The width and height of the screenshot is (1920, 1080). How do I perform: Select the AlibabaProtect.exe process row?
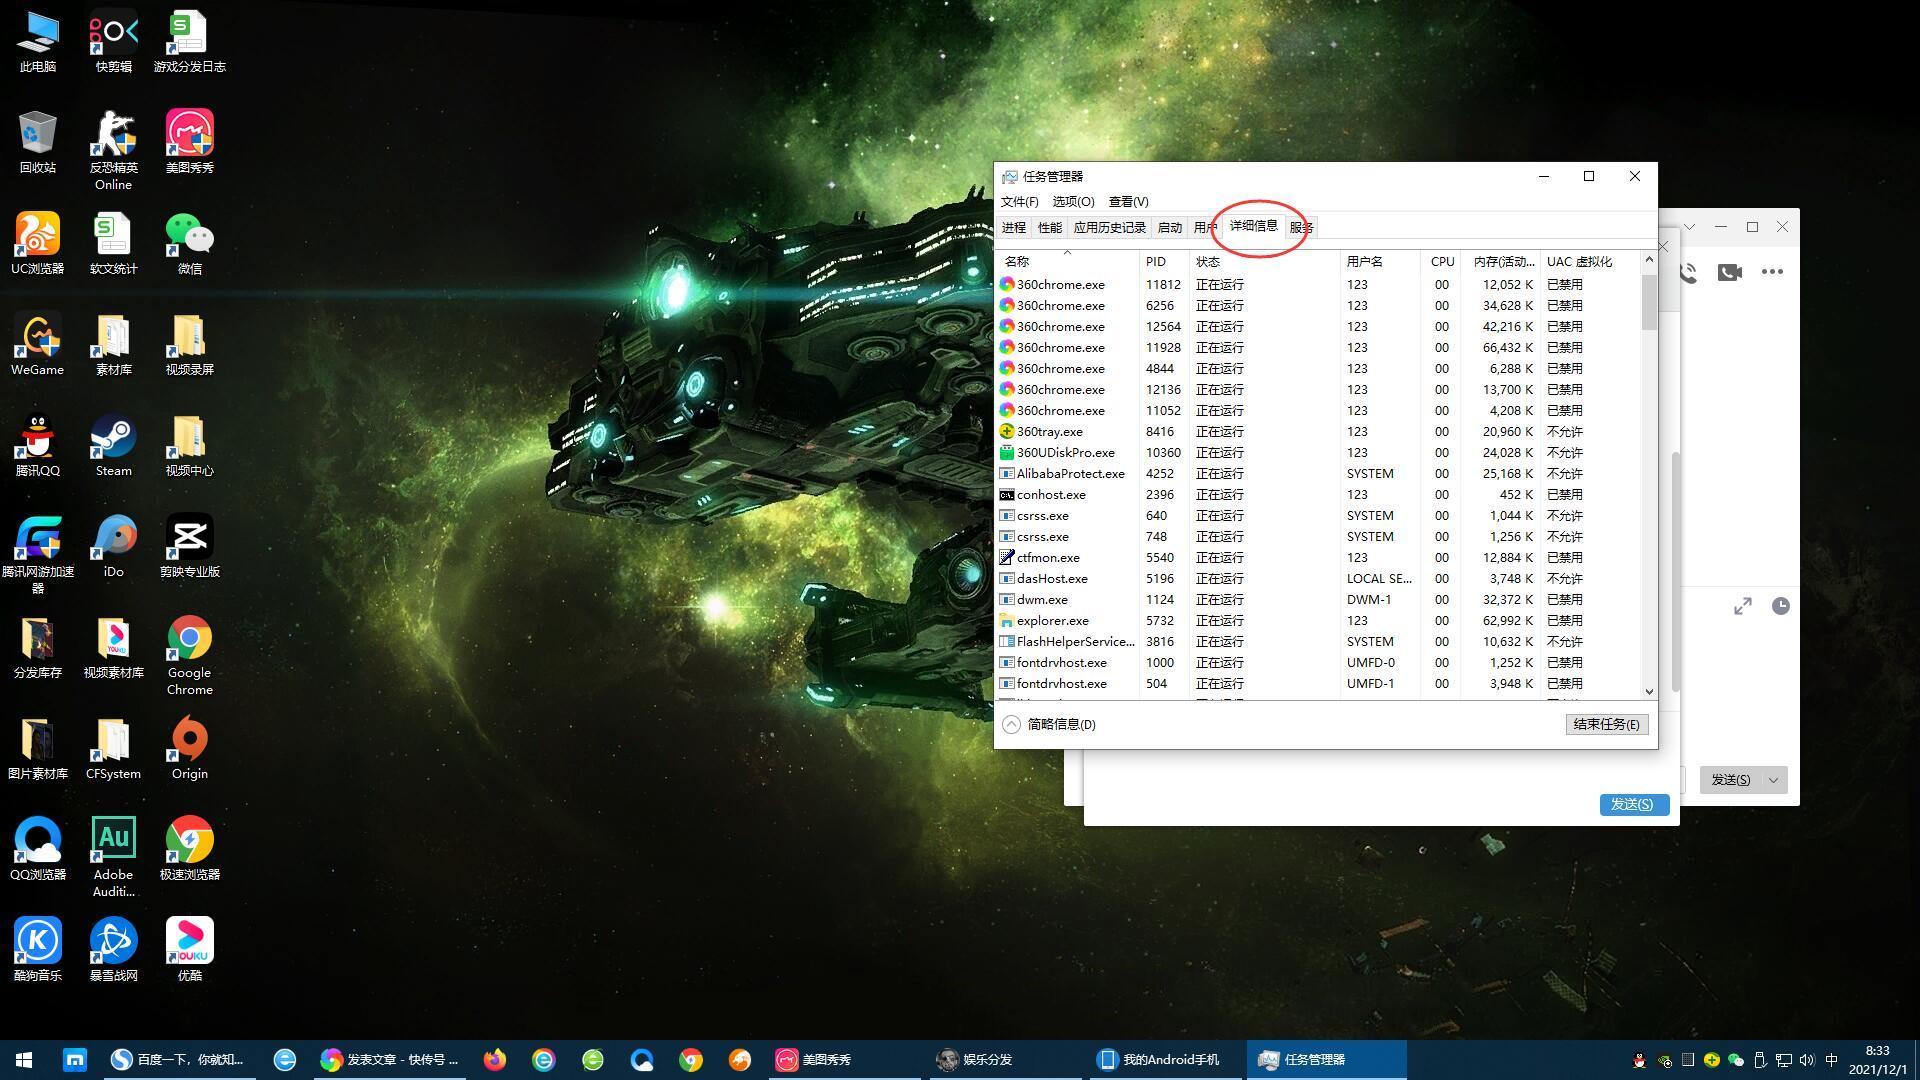click(1318, 474)
